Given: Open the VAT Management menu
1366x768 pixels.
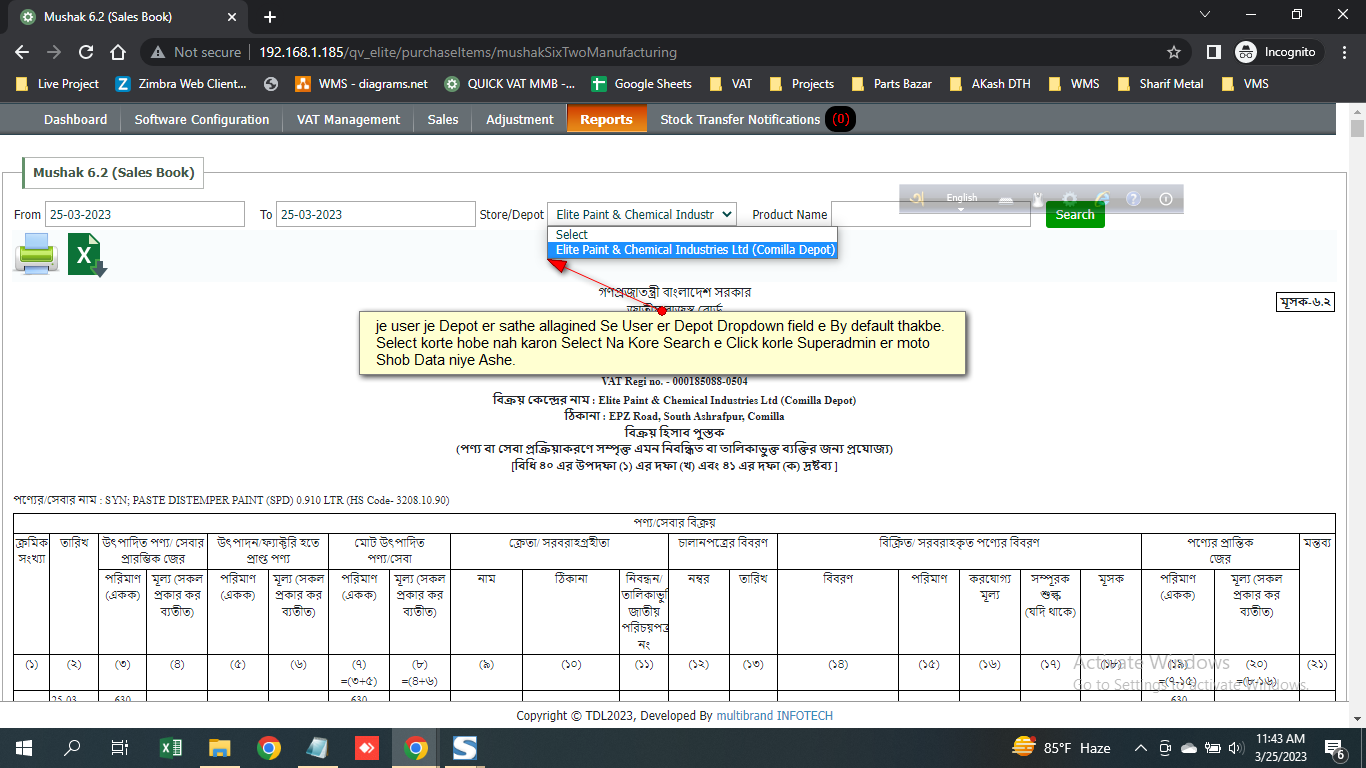Looking at the screenshot, I should pos(348,119).
